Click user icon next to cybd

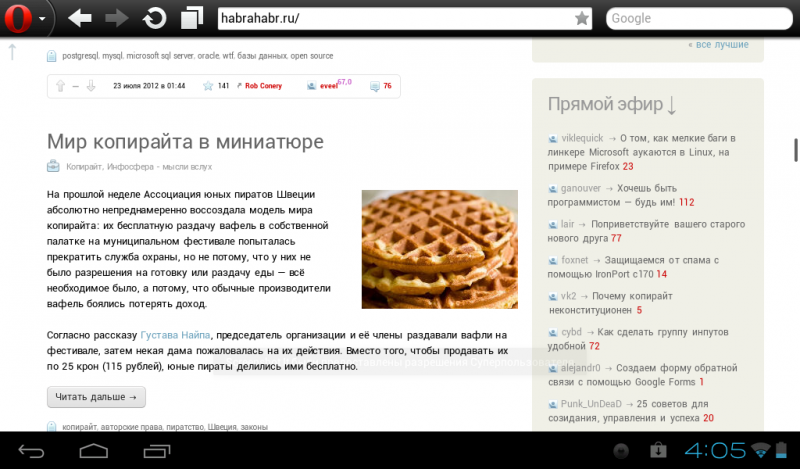pyautogui.click(x=553, y=333)
